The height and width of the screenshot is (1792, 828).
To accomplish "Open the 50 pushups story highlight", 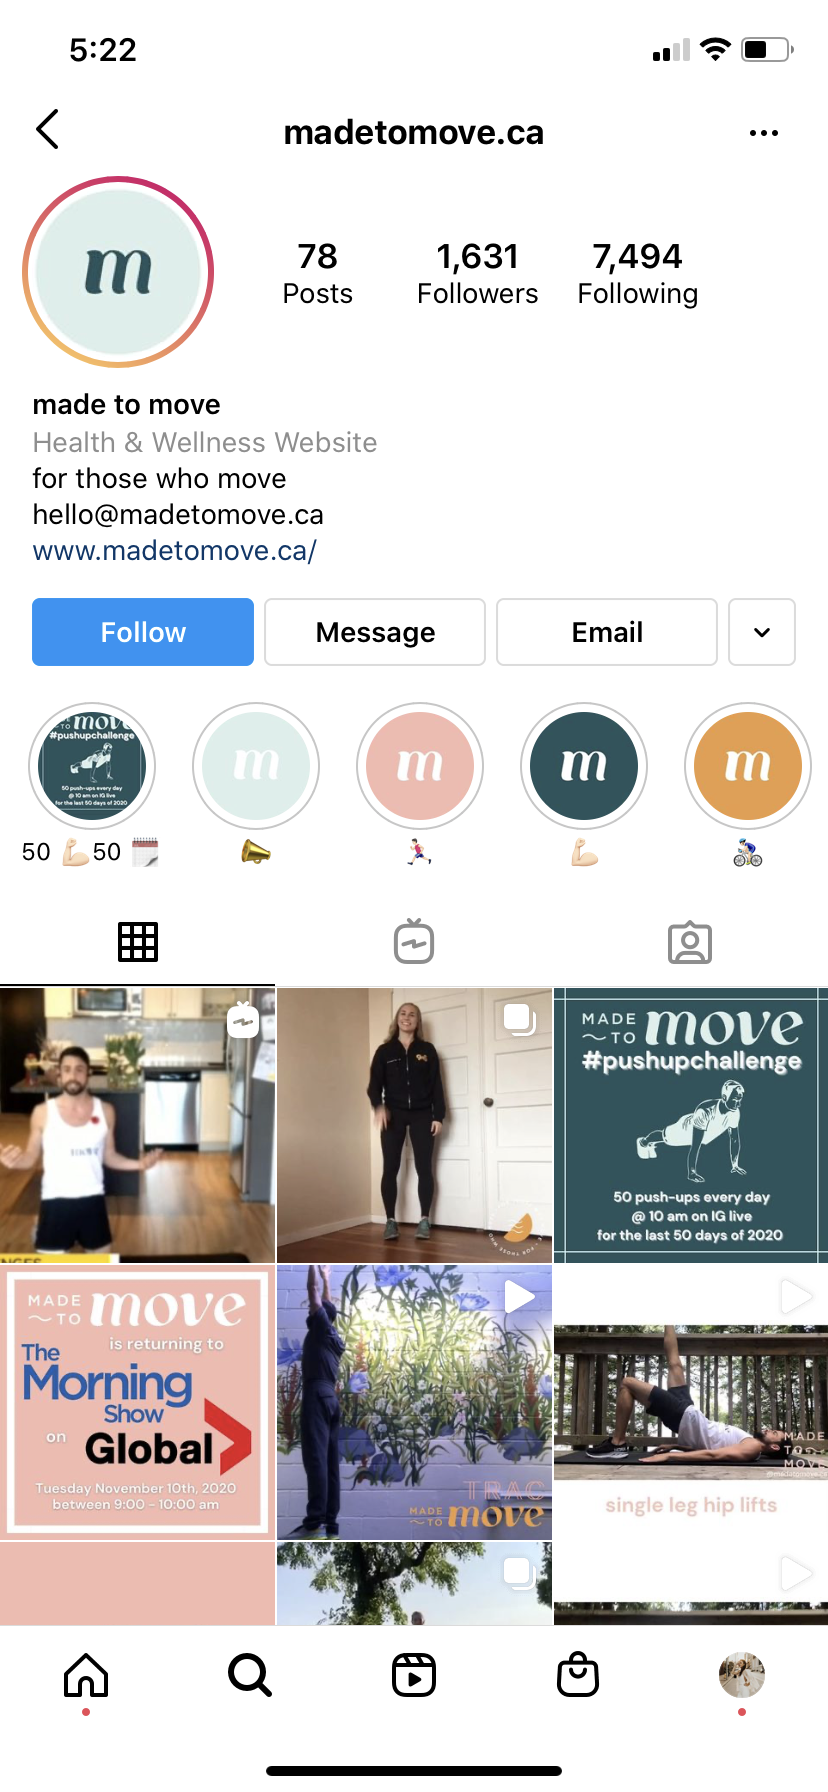I will point(92,766).
